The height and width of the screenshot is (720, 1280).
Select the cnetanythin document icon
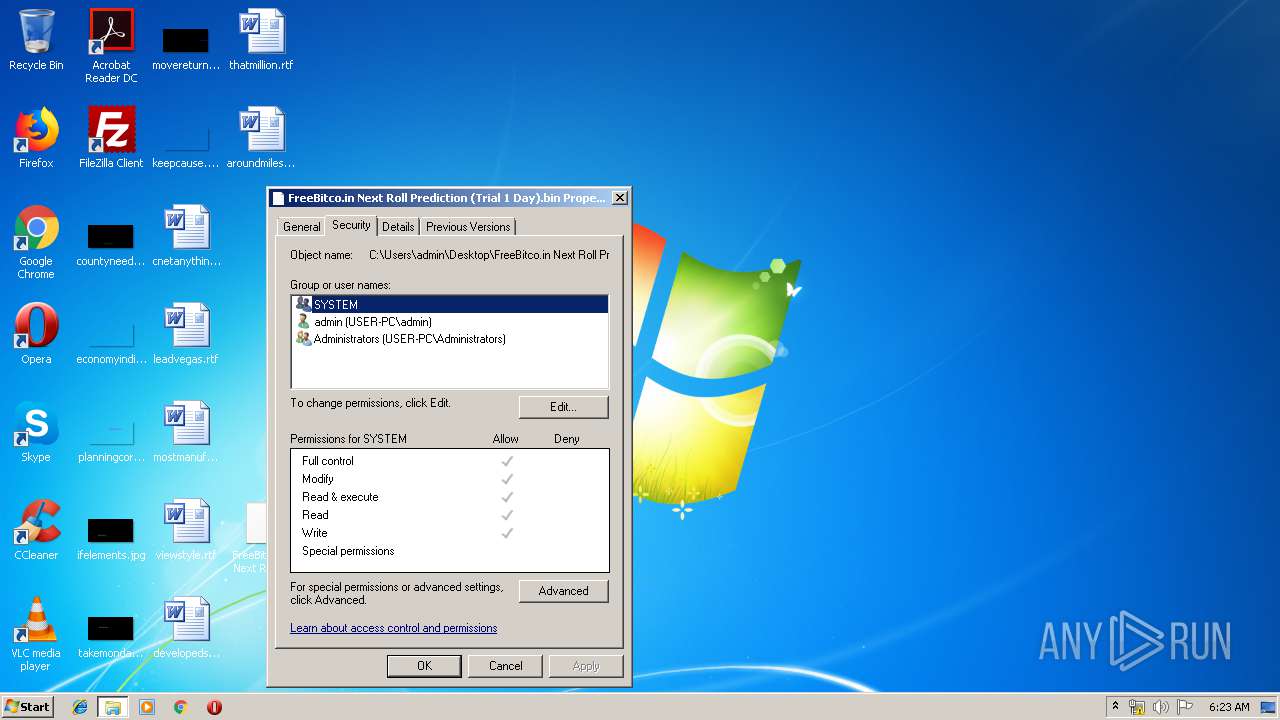186,236
